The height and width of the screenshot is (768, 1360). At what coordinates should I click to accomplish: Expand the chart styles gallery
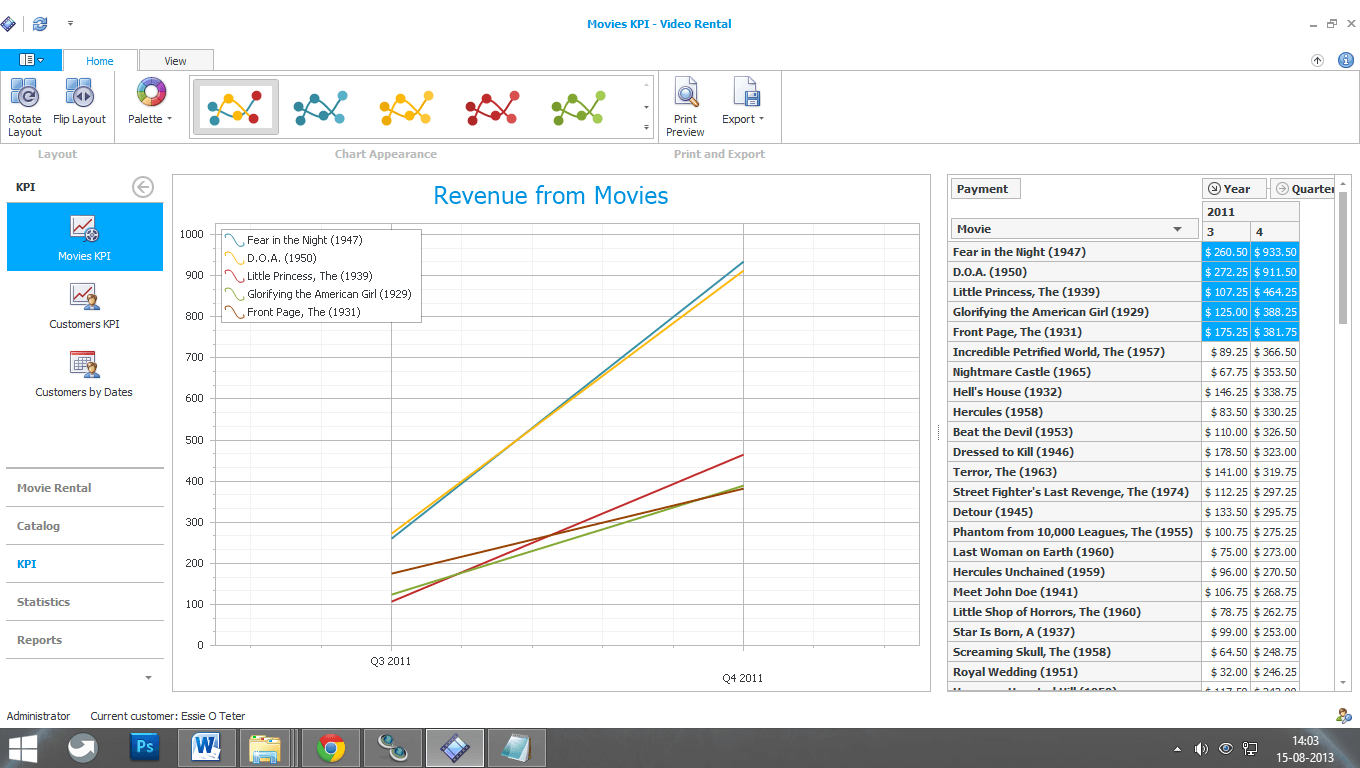click(646, 128)
